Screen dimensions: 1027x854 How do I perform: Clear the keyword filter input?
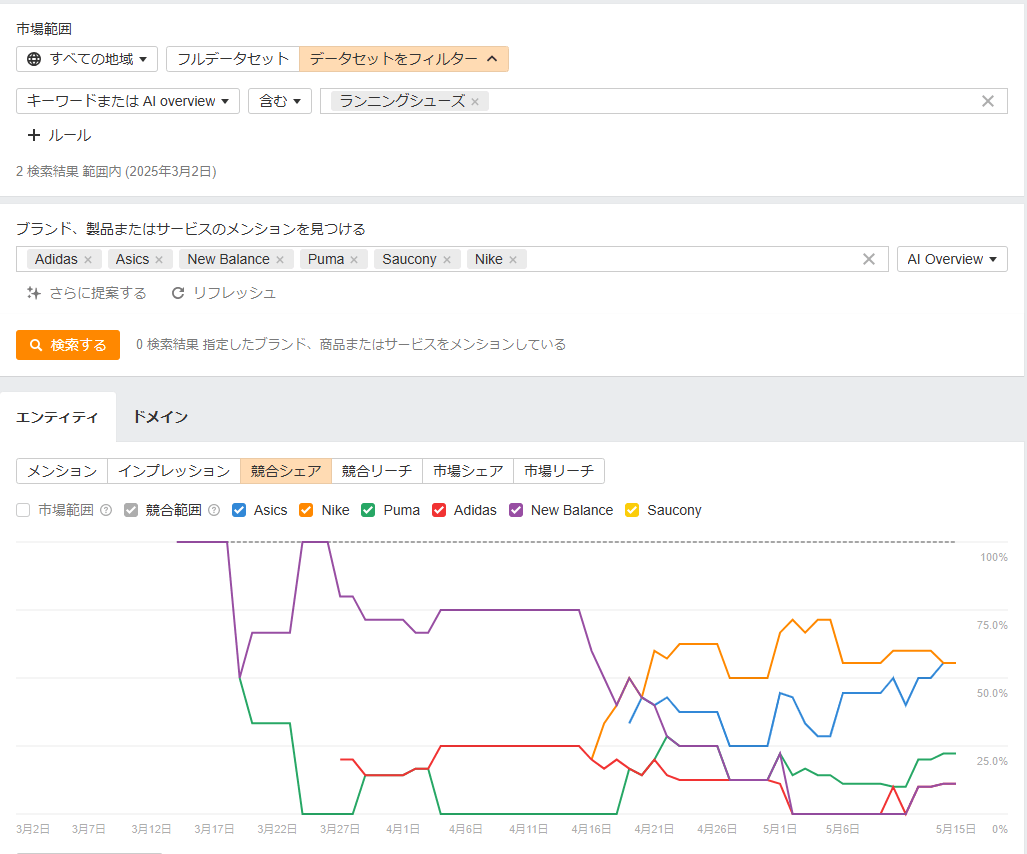point(987,101)
